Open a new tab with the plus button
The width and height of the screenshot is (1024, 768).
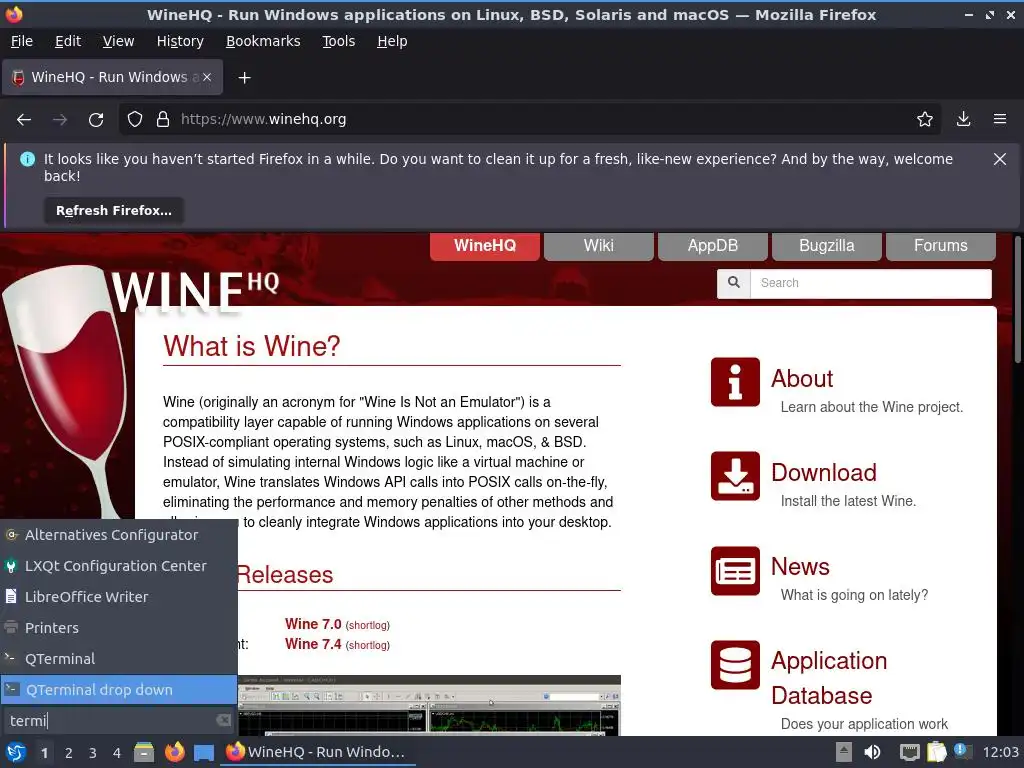pyautogui.click(x=244, y=78)
